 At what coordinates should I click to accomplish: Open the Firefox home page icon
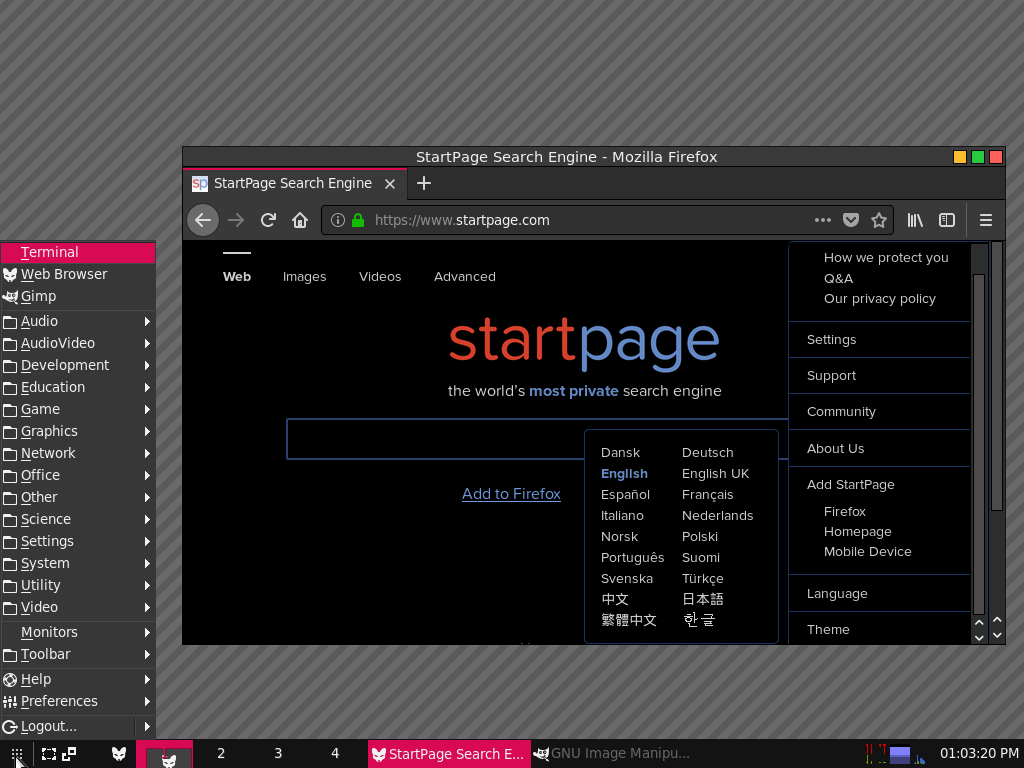(x=300, y=220)
